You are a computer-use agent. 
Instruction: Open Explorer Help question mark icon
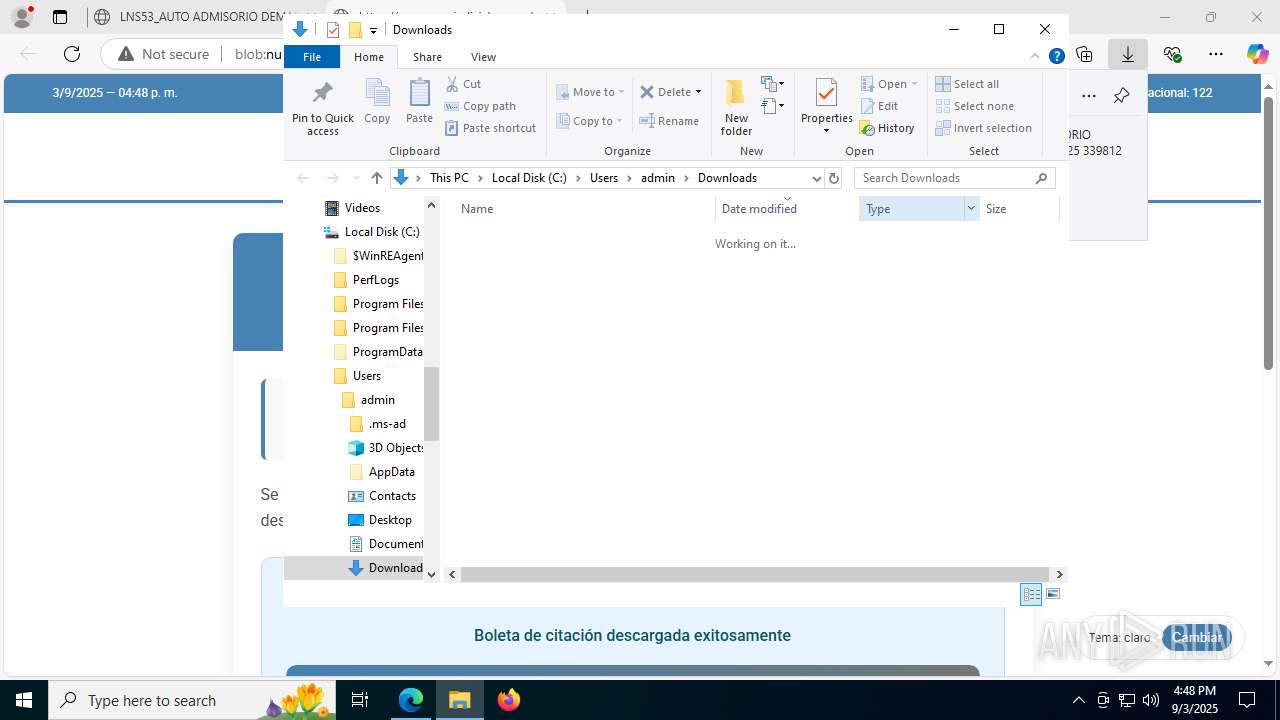pos(1056,56)
